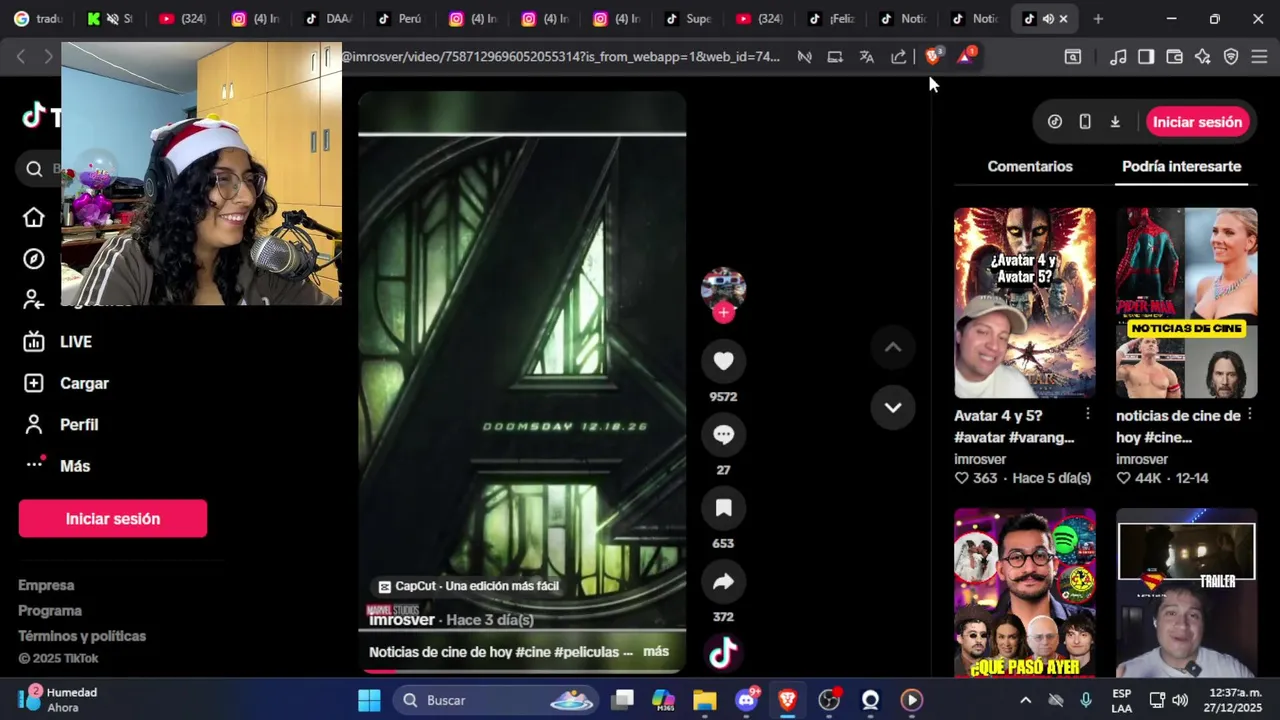Open Brave VPN shield icon
Viewport: 1280px width, 720px height.
(1231, 57)
